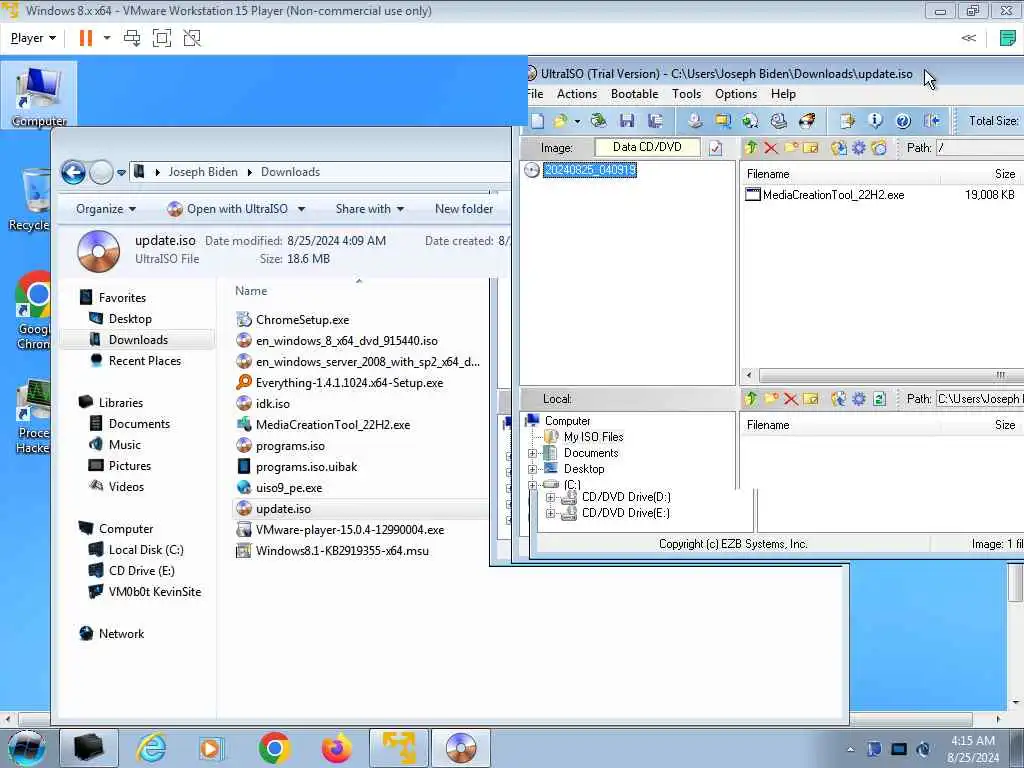
Task: Click New folder in Explorer toolbar
Action: [464, 209]
